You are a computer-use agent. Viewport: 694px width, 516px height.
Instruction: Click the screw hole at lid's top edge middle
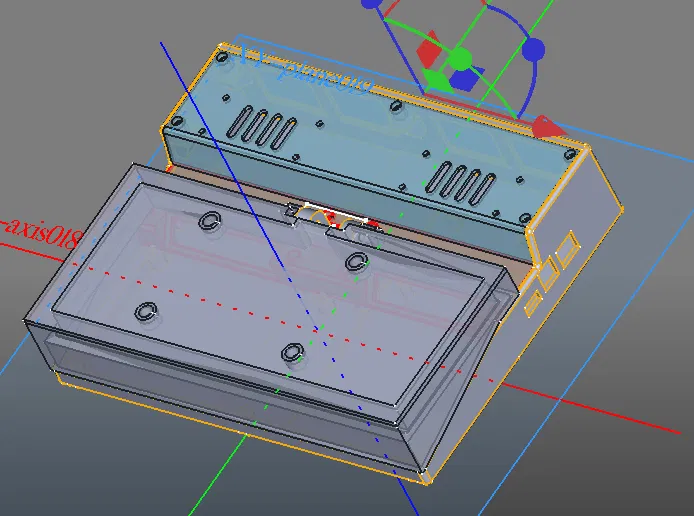tap(396, 106)
